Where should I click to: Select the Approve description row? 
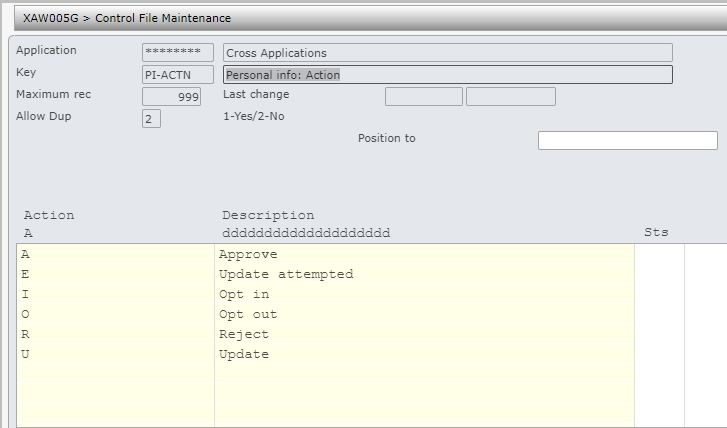pyautogui.click(x=248, y=254)
